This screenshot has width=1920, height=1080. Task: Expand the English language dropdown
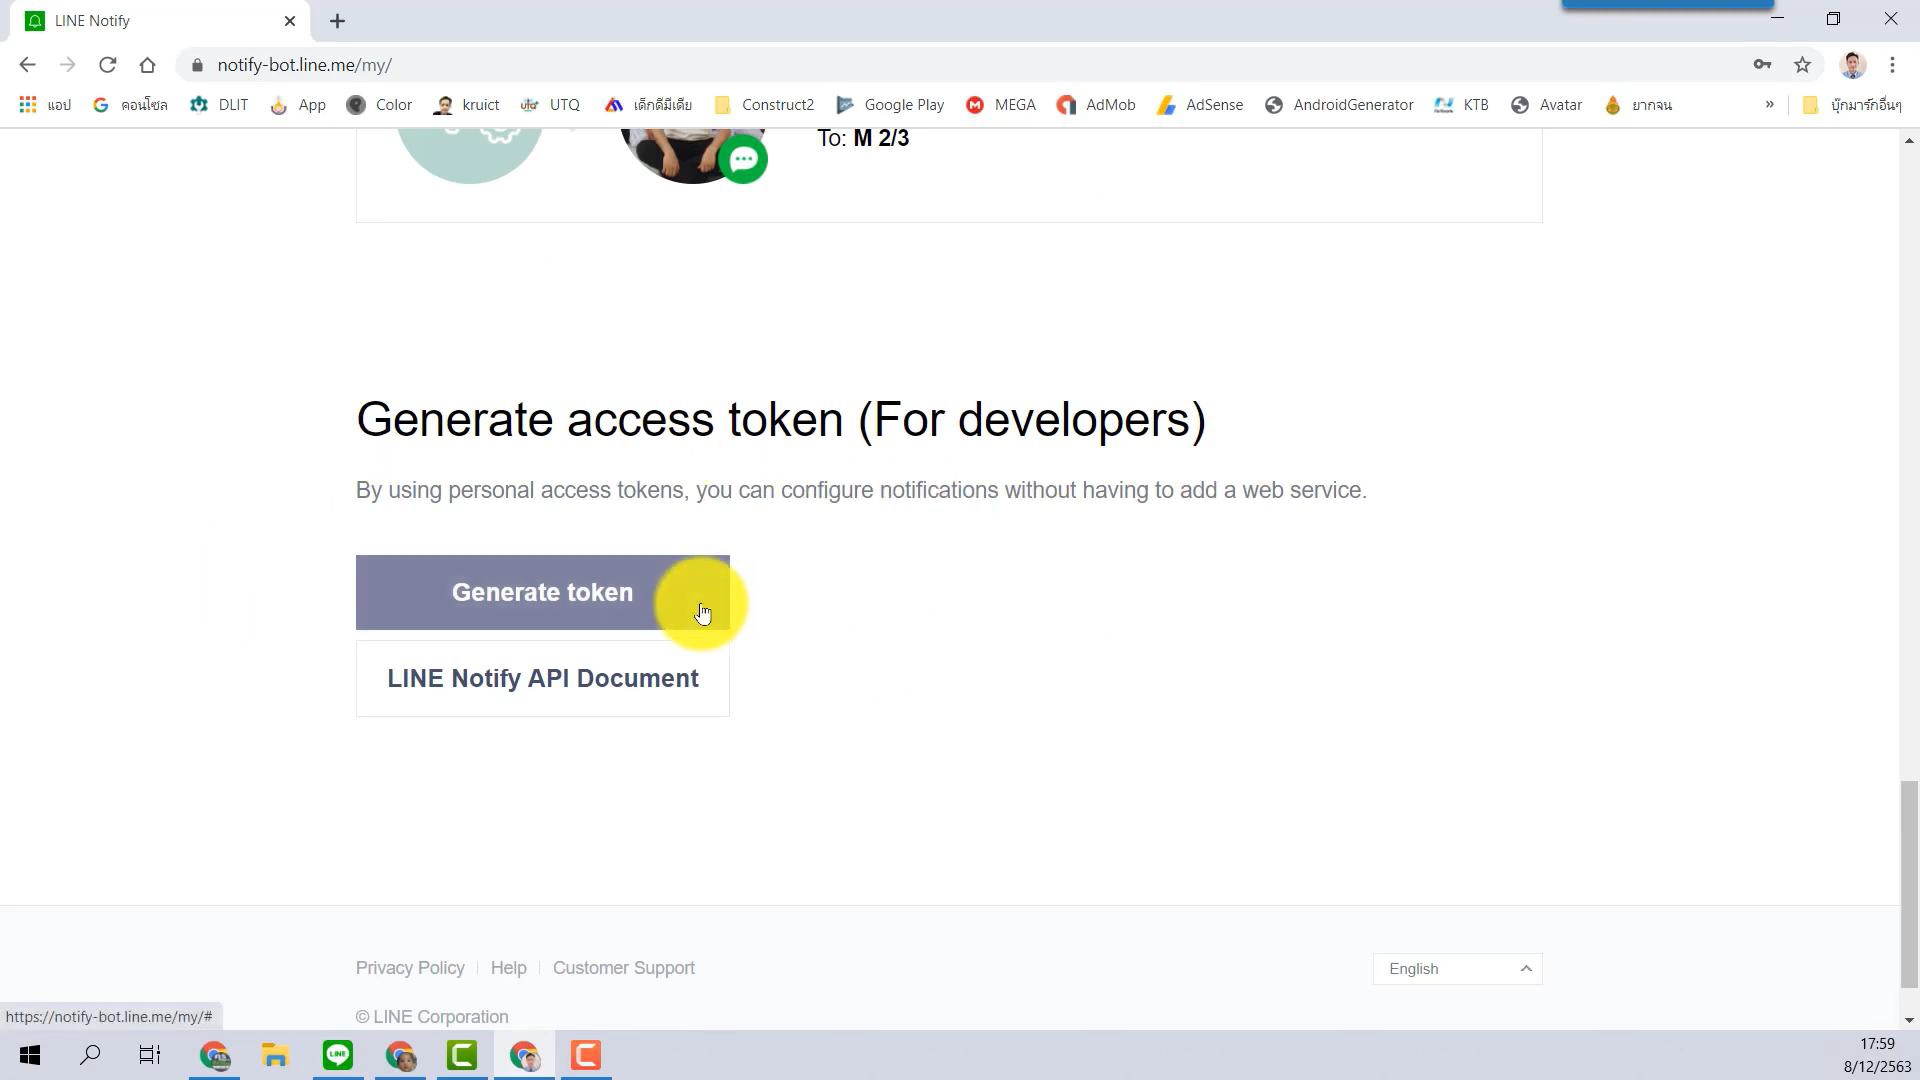pyautogui.click(x=1457, y=969)
